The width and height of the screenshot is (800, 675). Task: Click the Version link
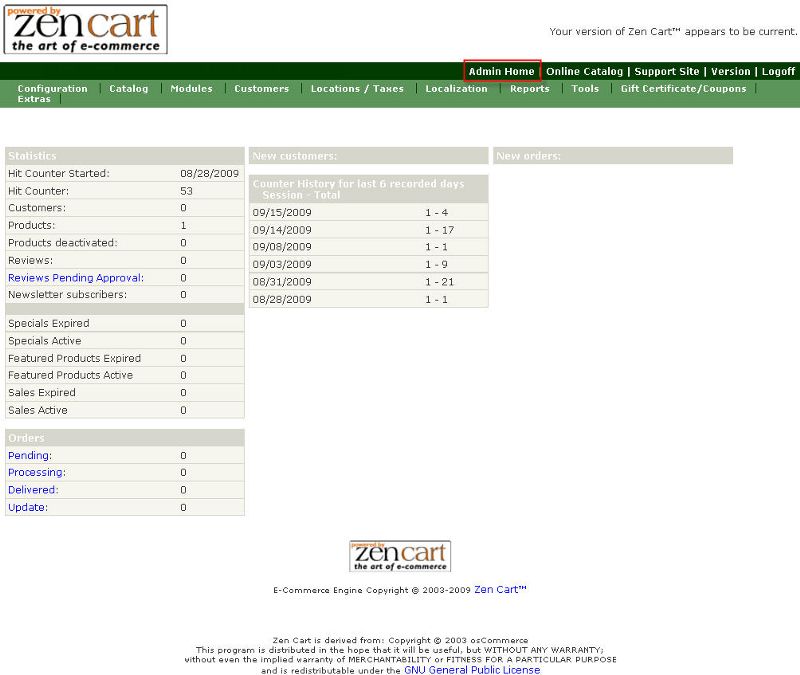point(730,72)
